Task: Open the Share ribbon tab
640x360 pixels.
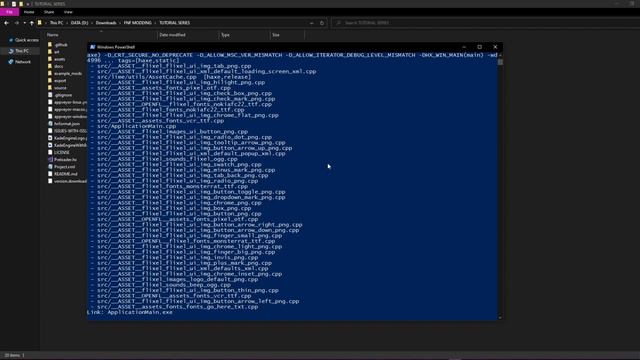Action: [49, 12]
